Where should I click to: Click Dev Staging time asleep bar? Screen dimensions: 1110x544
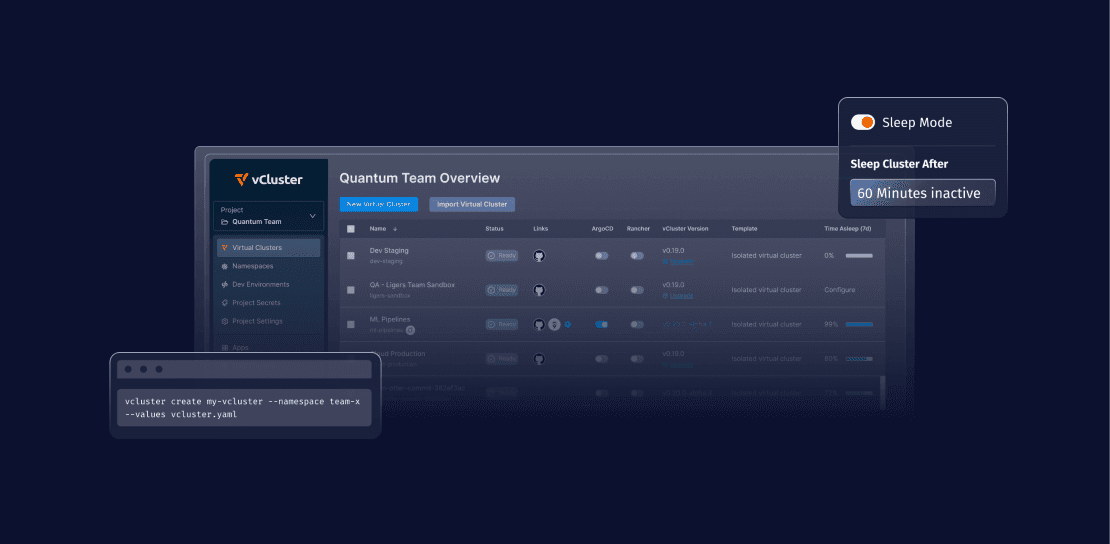coord(859,256)
